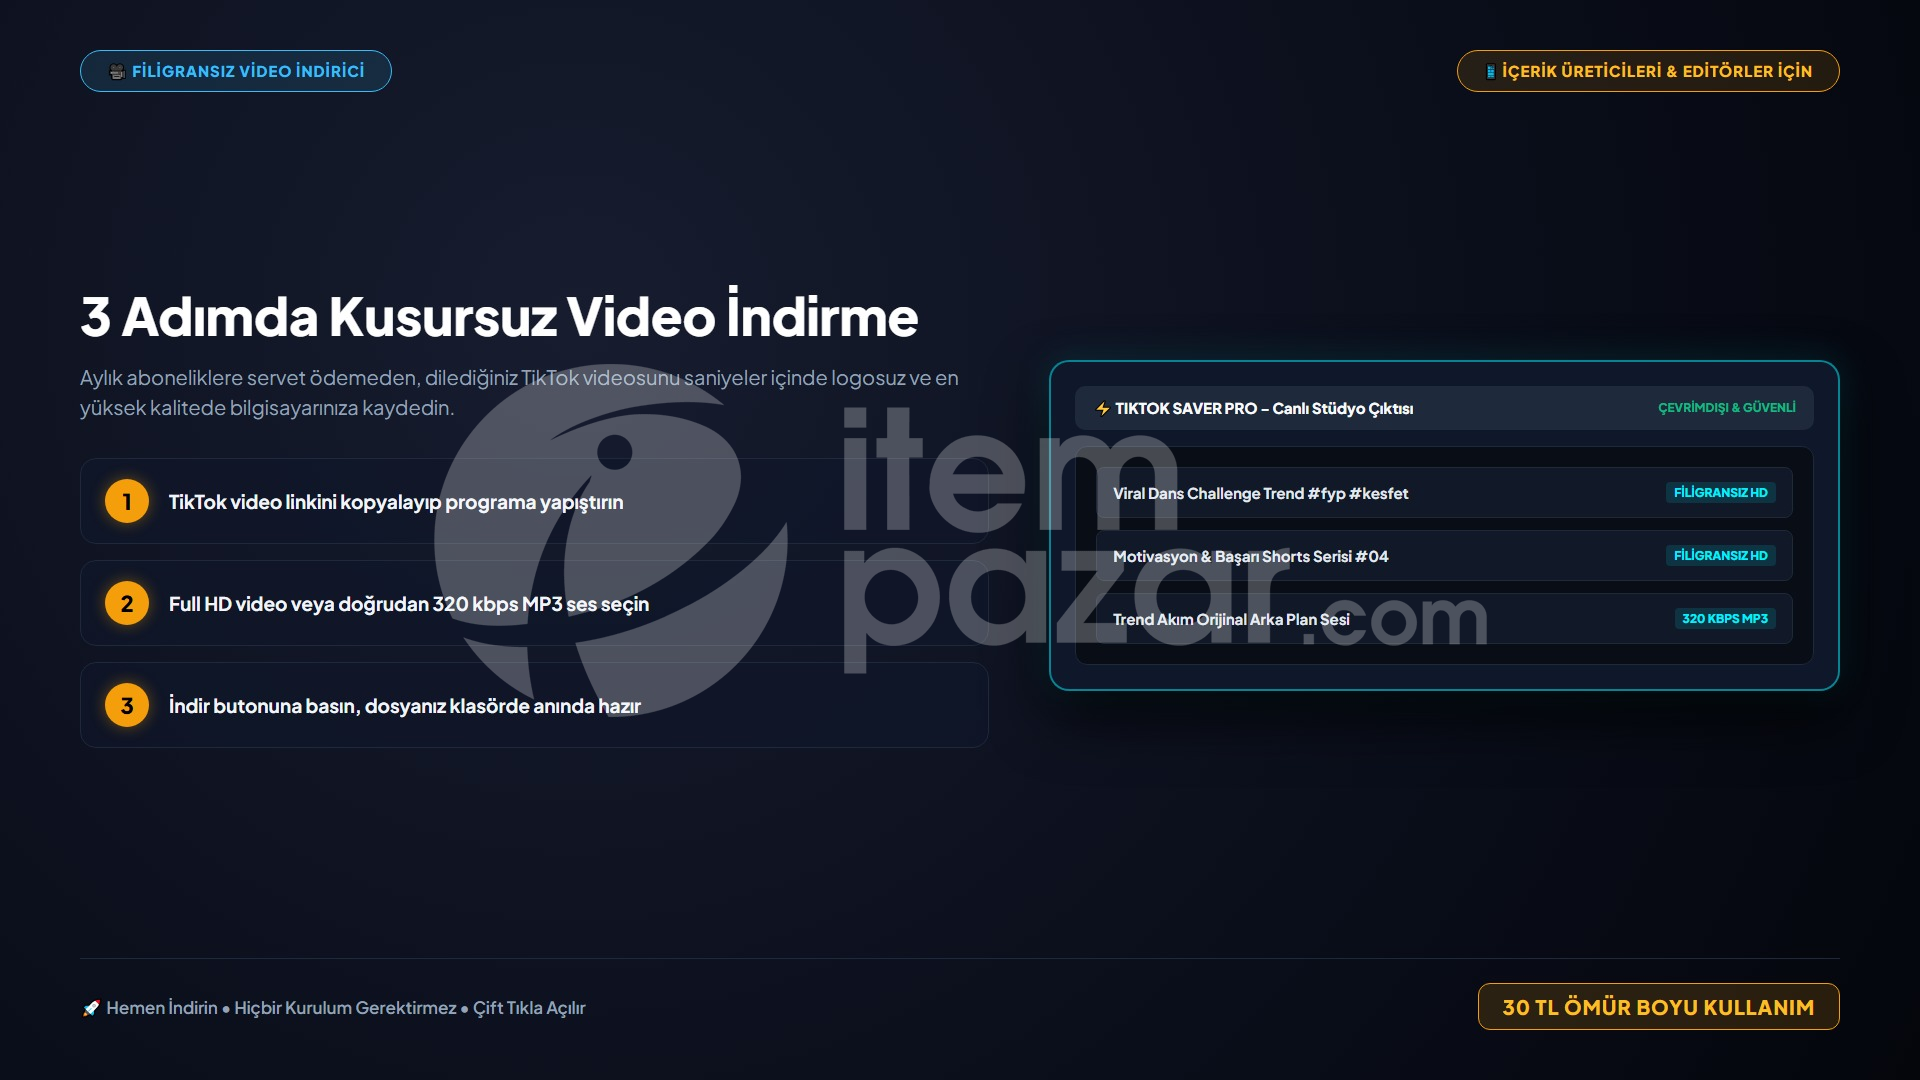Image resolution: width=1920 pixels, height=1080 pixels.
Task: Click the subtitle paragraph starting Aylık aboneliklere
Action: [519, 393]
